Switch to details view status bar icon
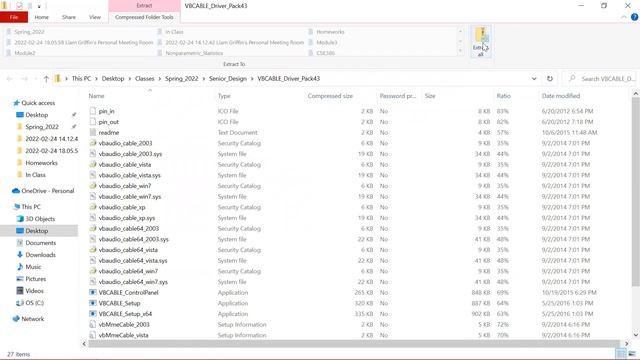Screen dimensions: 640x360 pyautogui.click(x=620, y=353)
